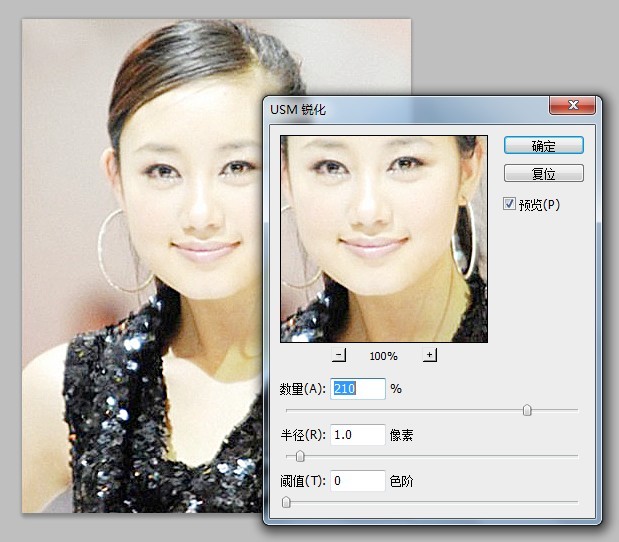Click the threshold slider handle

coord(286,502)
